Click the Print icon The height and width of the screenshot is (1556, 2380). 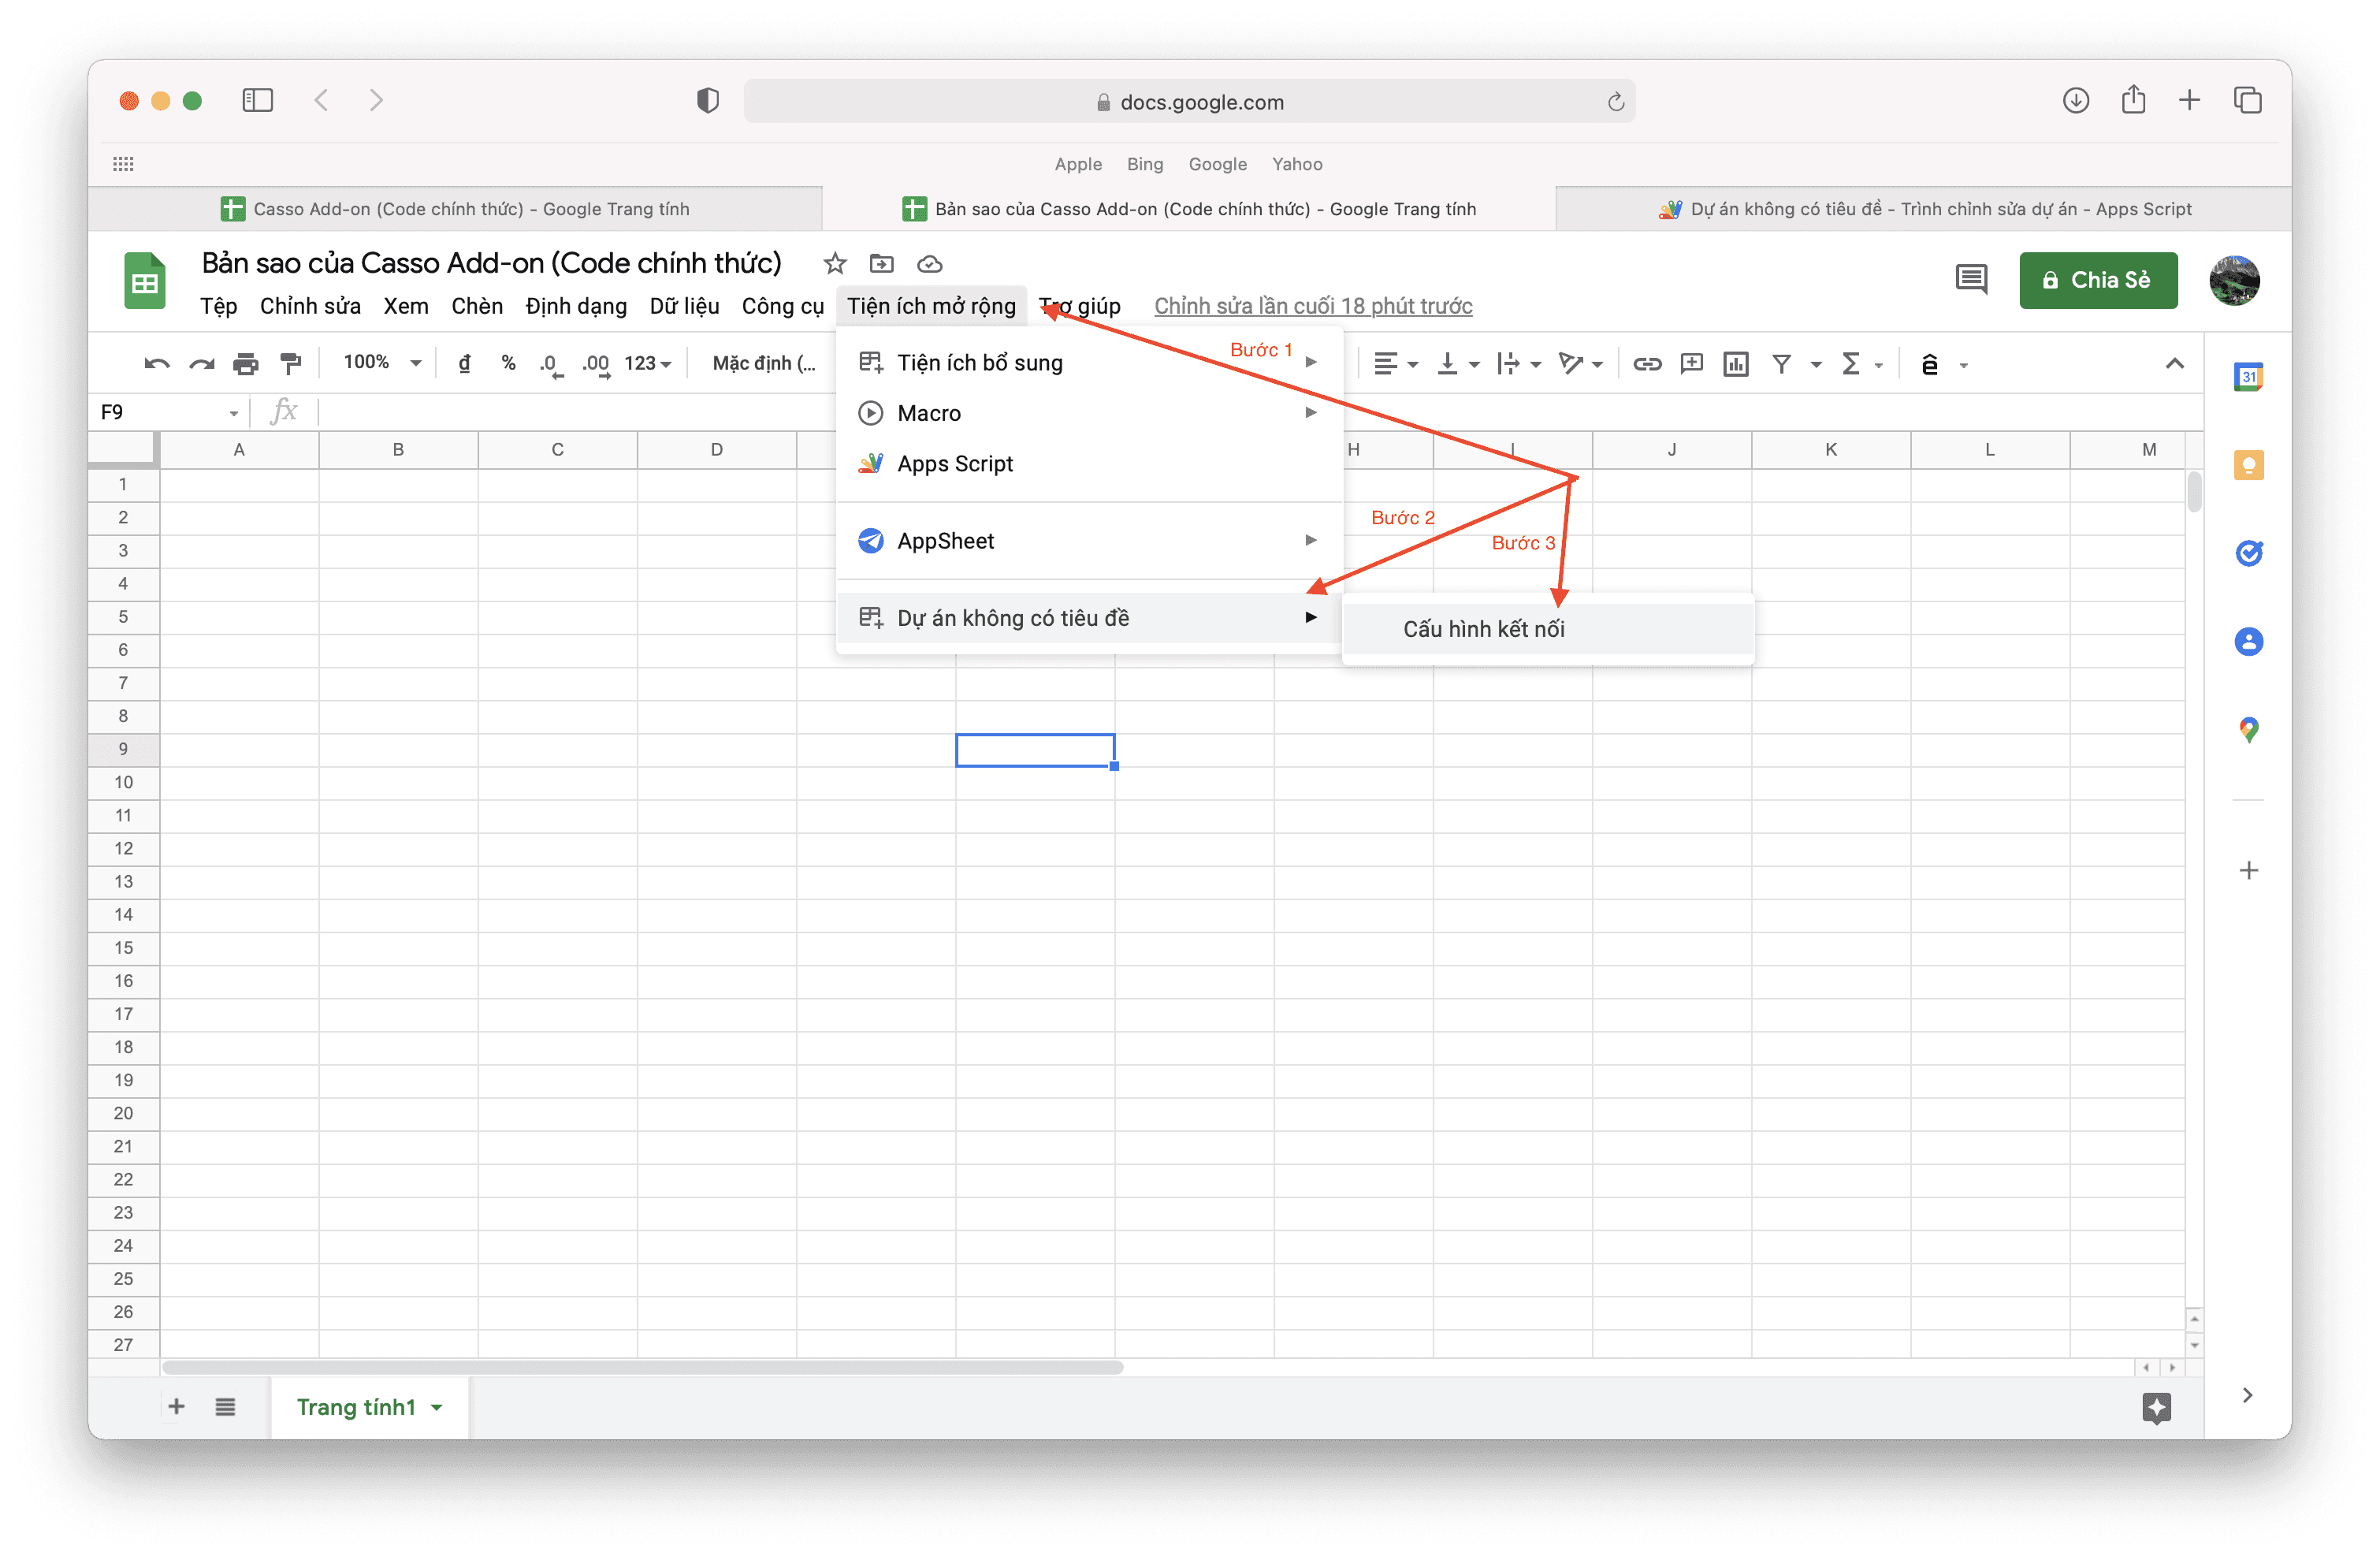coord(245,364)
